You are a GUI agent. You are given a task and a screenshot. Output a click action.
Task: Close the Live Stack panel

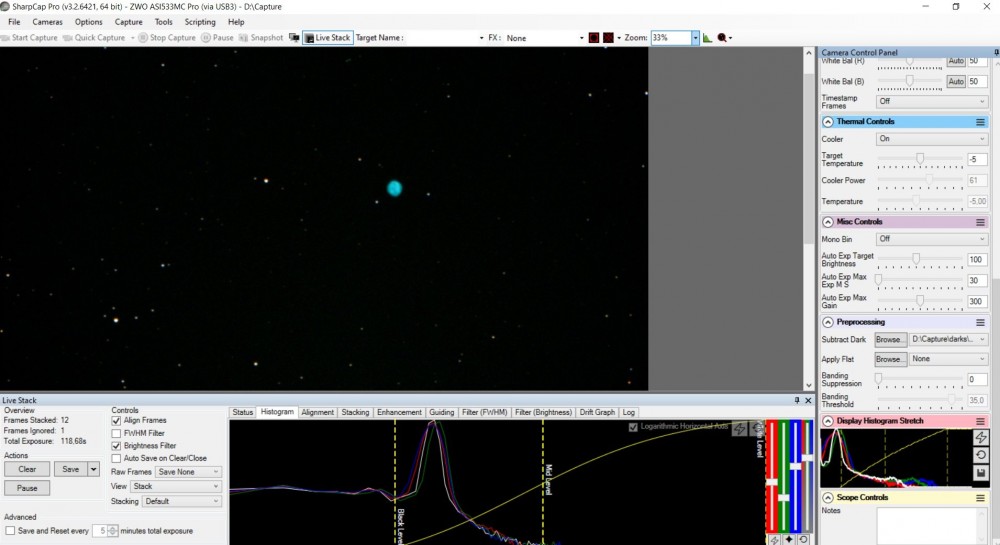808,400
